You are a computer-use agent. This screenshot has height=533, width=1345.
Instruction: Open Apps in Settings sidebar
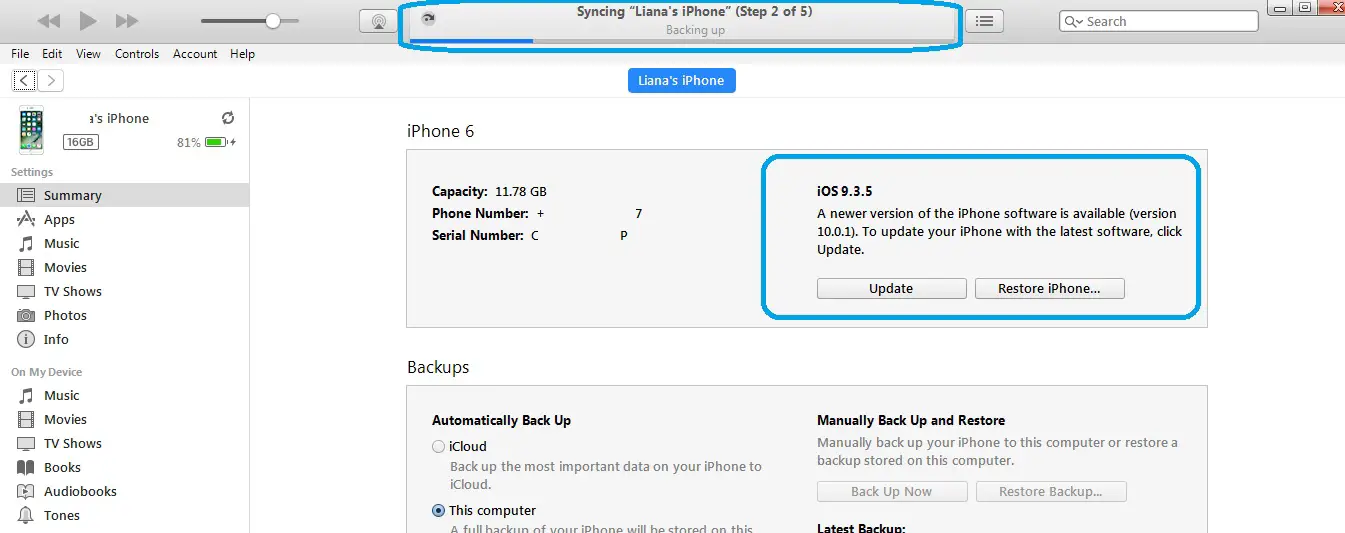click(59, 220)
